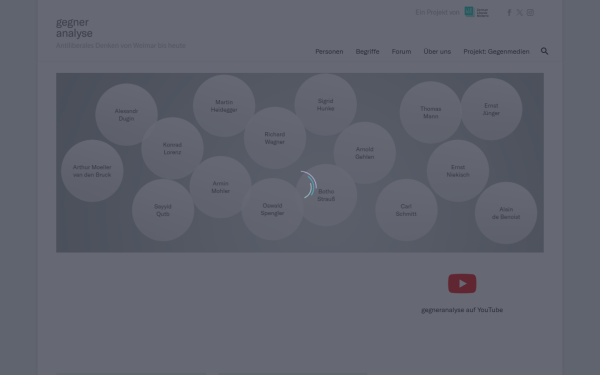Select the Ernst Jünger bubble
The width and height of the screenshot is (600, 375).
coord(491,109)
